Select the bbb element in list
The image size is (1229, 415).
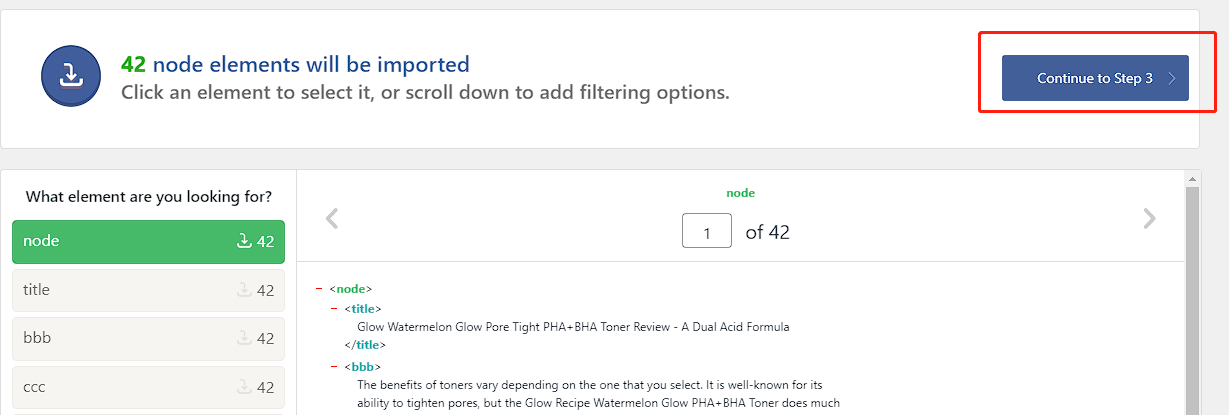[148, 338]
